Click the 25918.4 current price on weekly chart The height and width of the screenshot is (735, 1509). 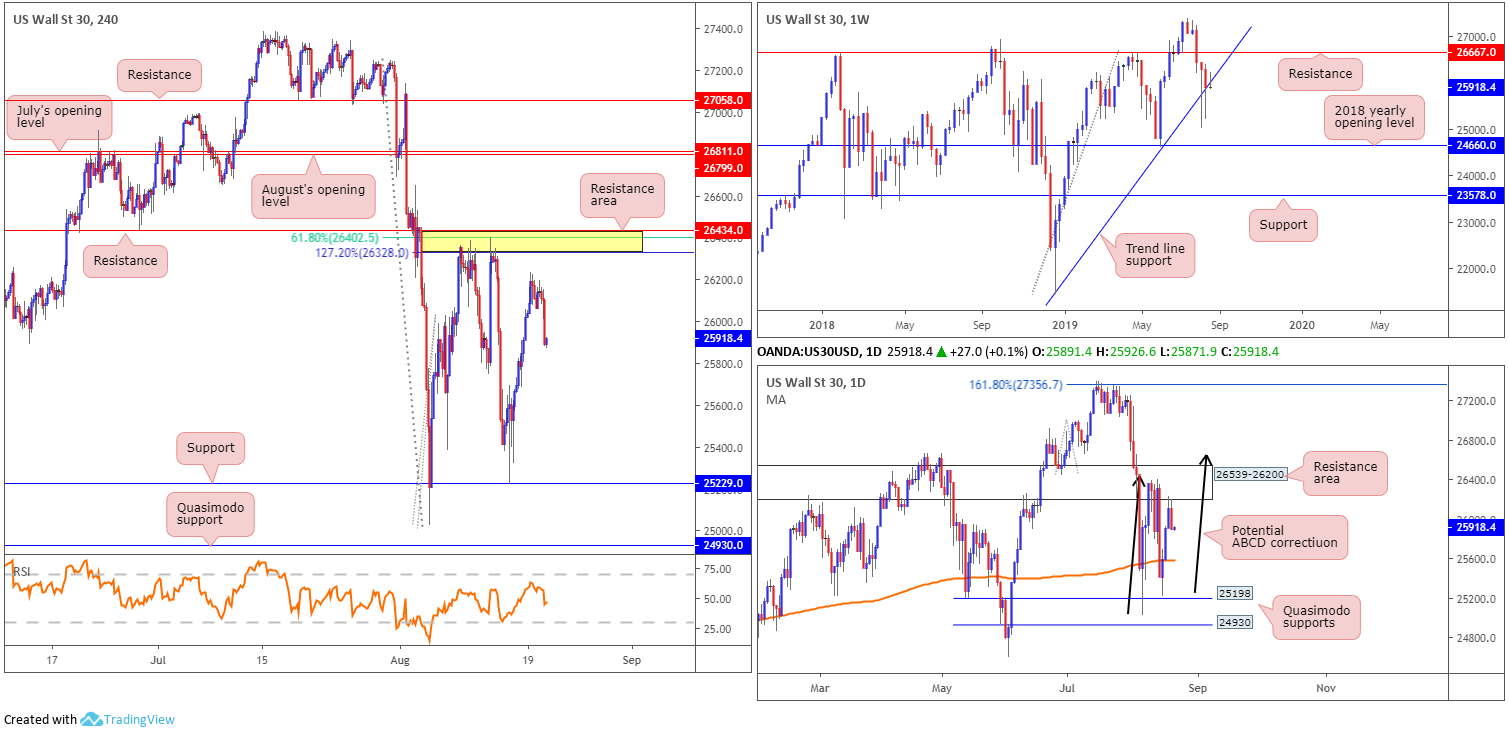[x=1476, y=87]
